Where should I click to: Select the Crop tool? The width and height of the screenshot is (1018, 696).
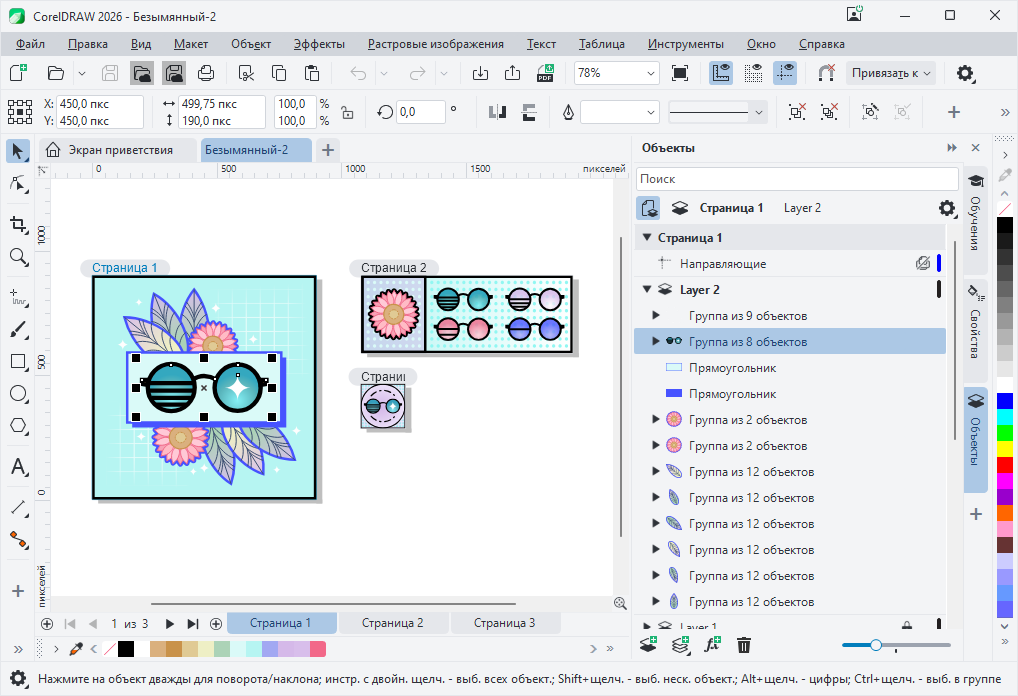pyautogui.click(x=18, y=225)
